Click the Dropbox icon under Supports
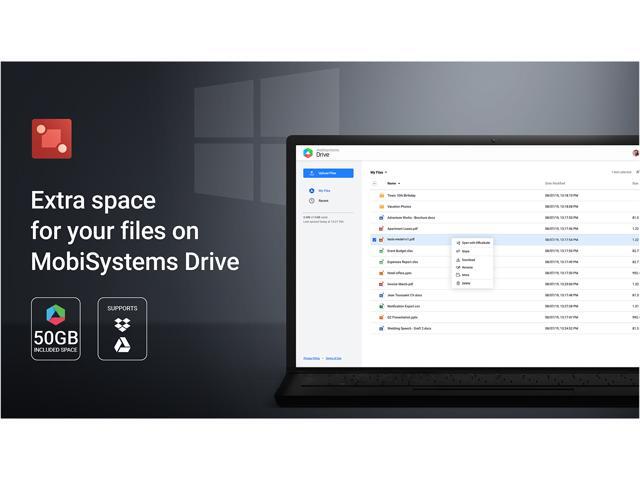This screenshot has height=480, width=640. point(122,324)
